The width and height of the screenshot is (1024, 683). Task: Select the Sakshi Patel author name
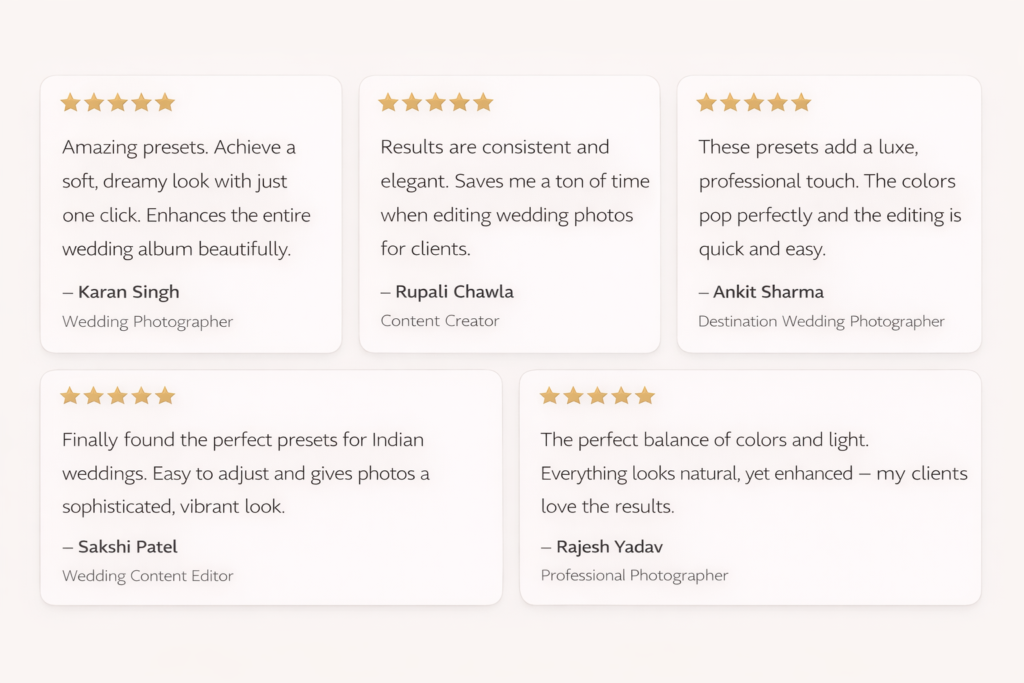127,547
